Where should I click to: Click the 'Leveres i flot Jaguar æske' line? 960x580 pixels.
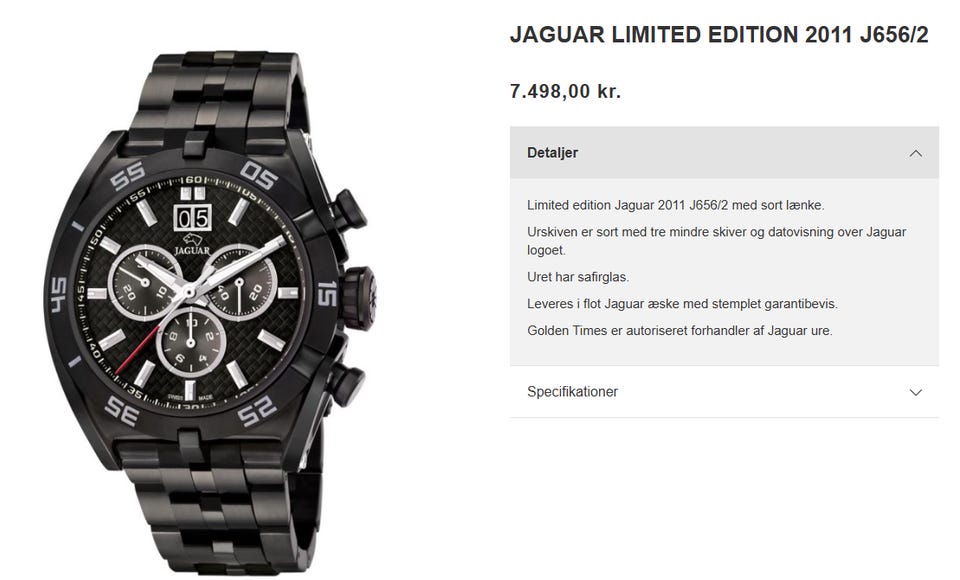(x=682, y=304)
